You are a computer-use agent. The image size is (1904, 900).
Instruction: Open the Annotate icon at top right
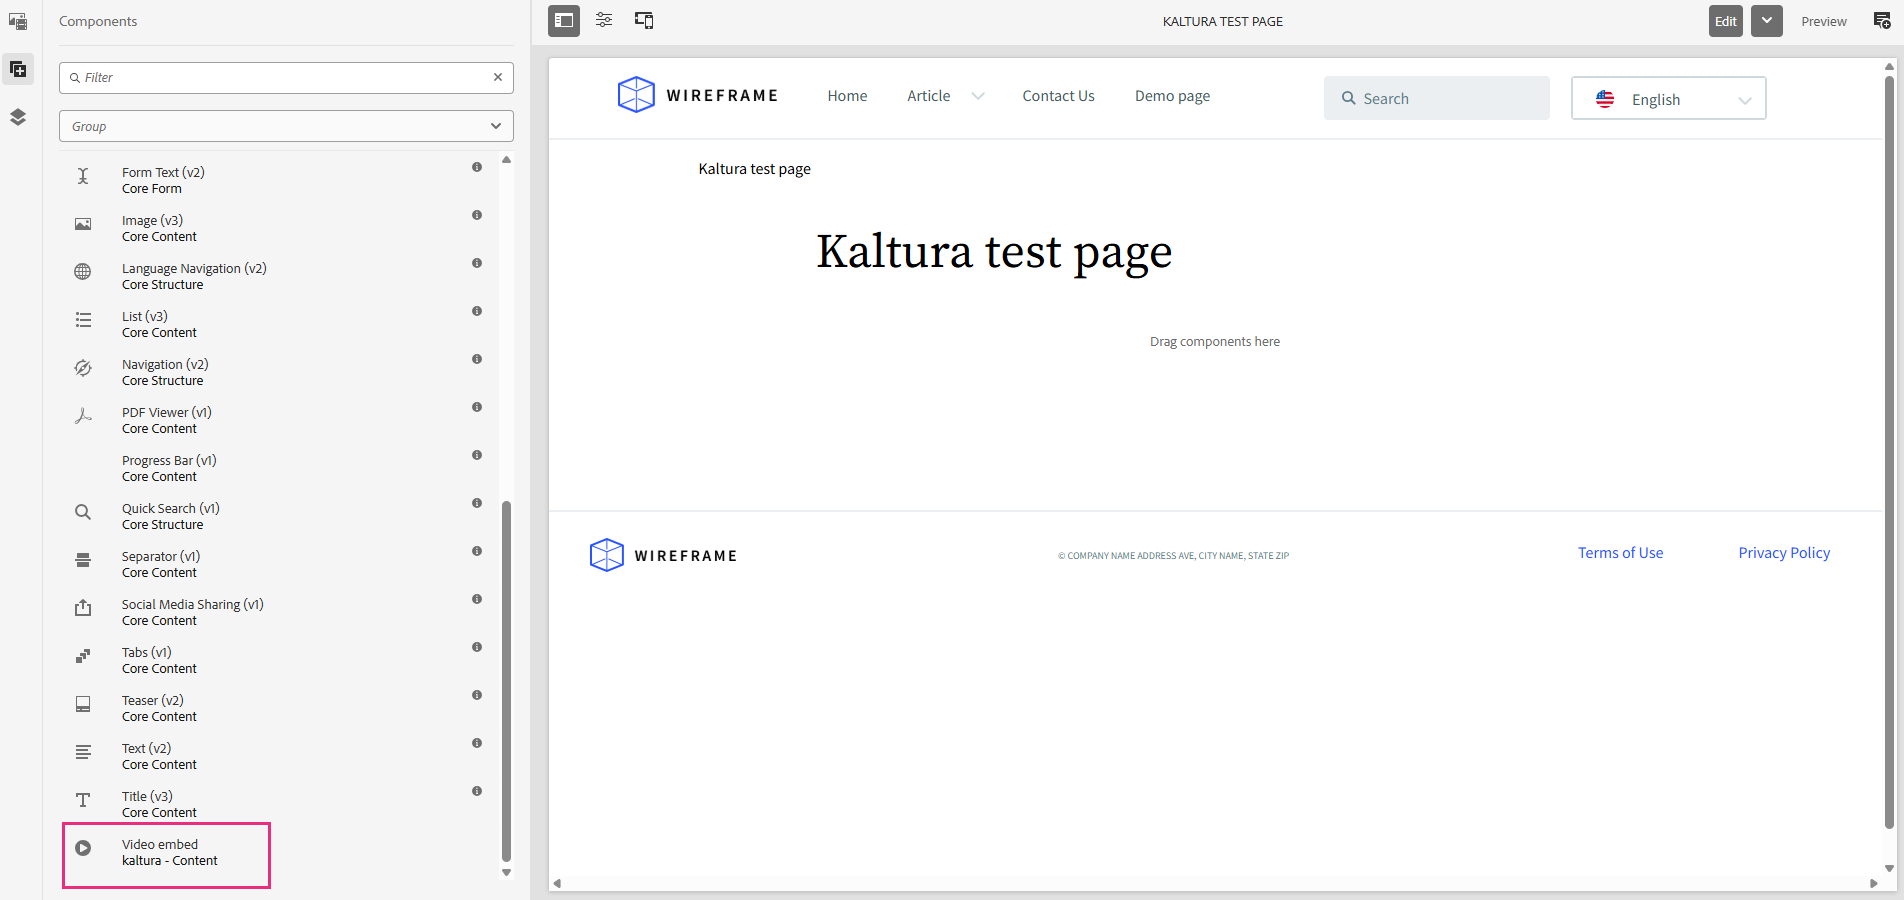pos(1881,21)
